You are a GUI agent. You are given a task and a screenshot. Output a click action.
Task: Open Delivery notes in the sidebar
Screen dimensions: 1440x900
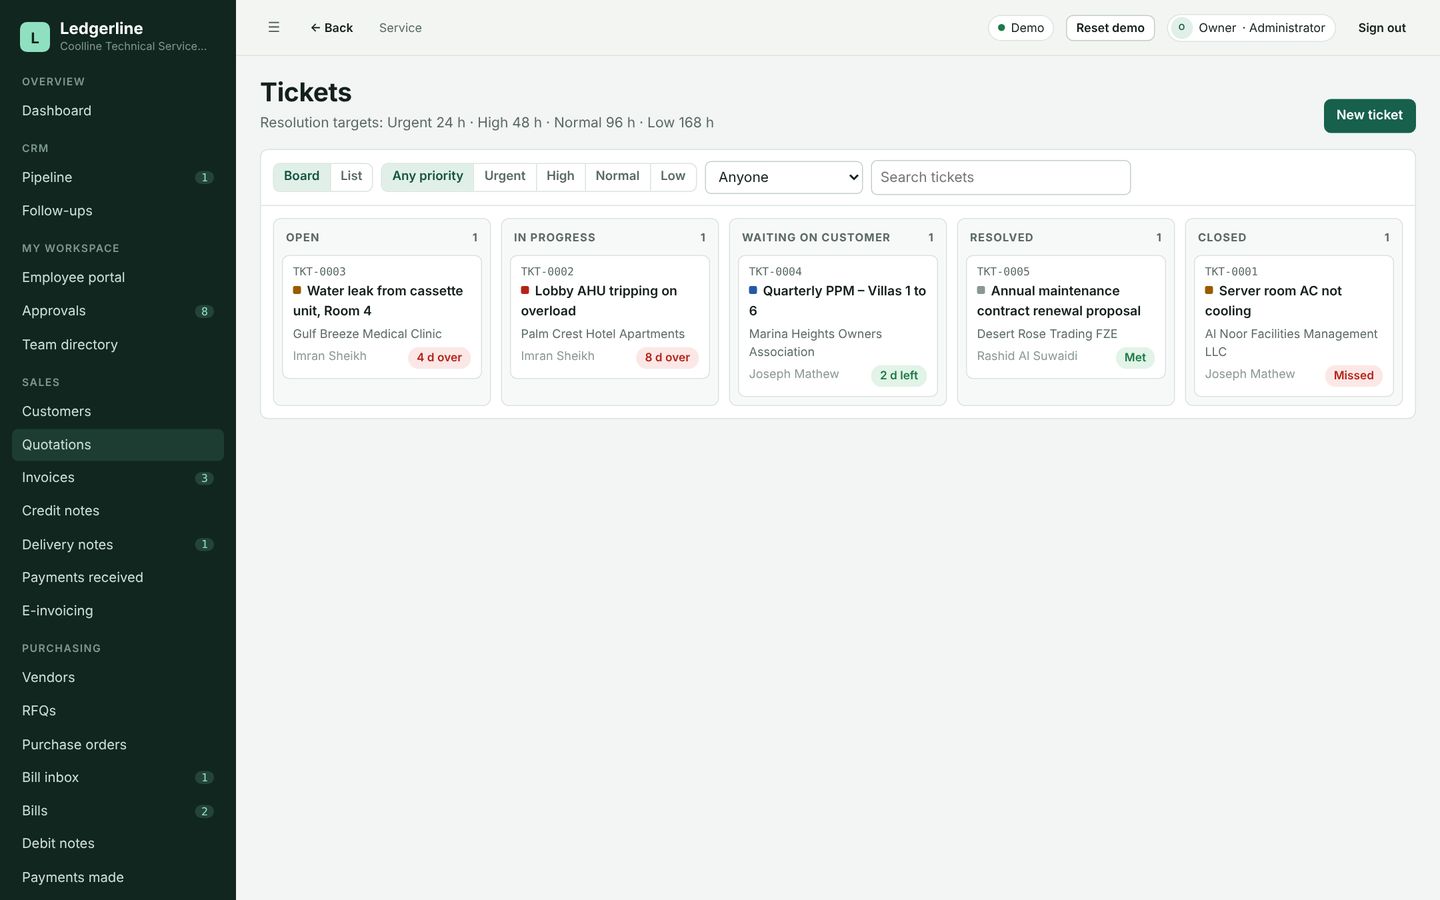tap(118, 545)
